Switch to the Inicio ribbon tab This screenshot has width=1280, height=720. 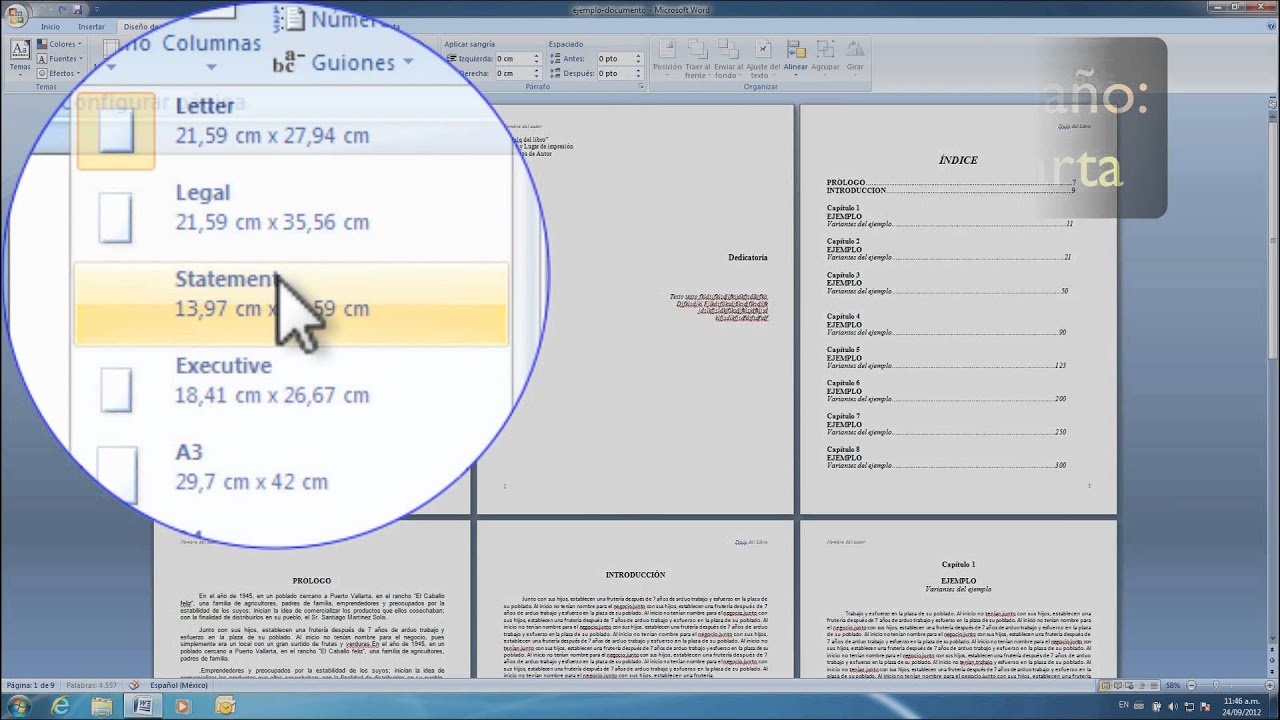[x=50, y=27]
